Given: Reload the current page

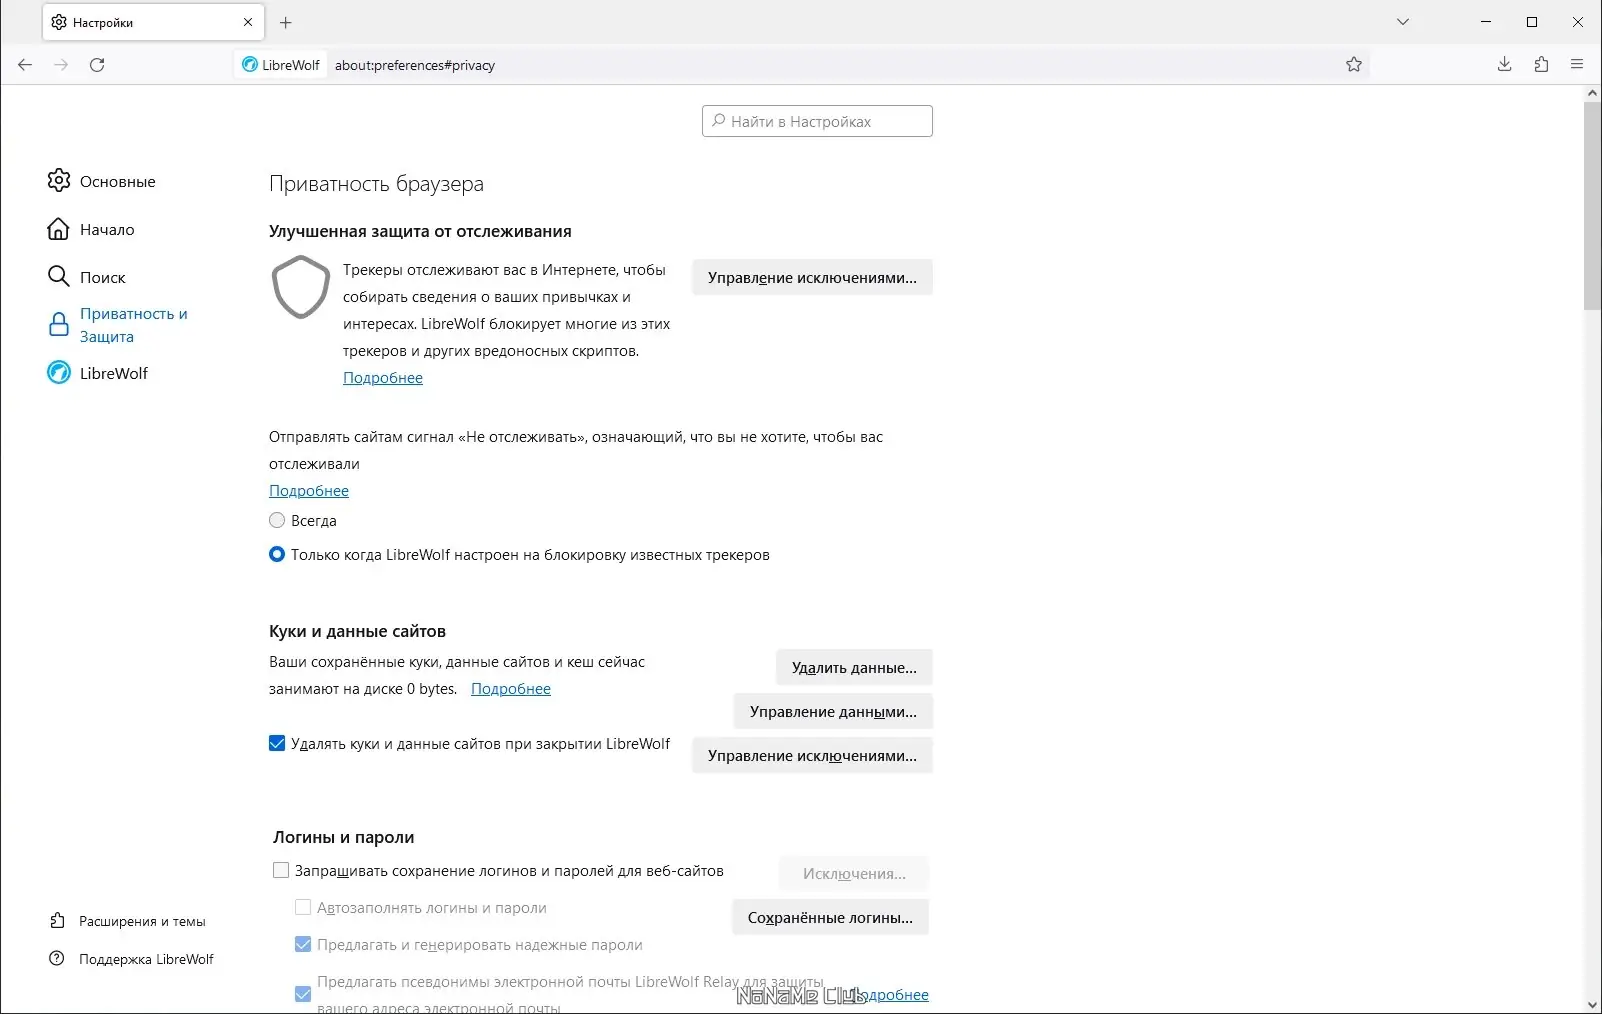Looking at the screenshot, I should click(97, 65).
